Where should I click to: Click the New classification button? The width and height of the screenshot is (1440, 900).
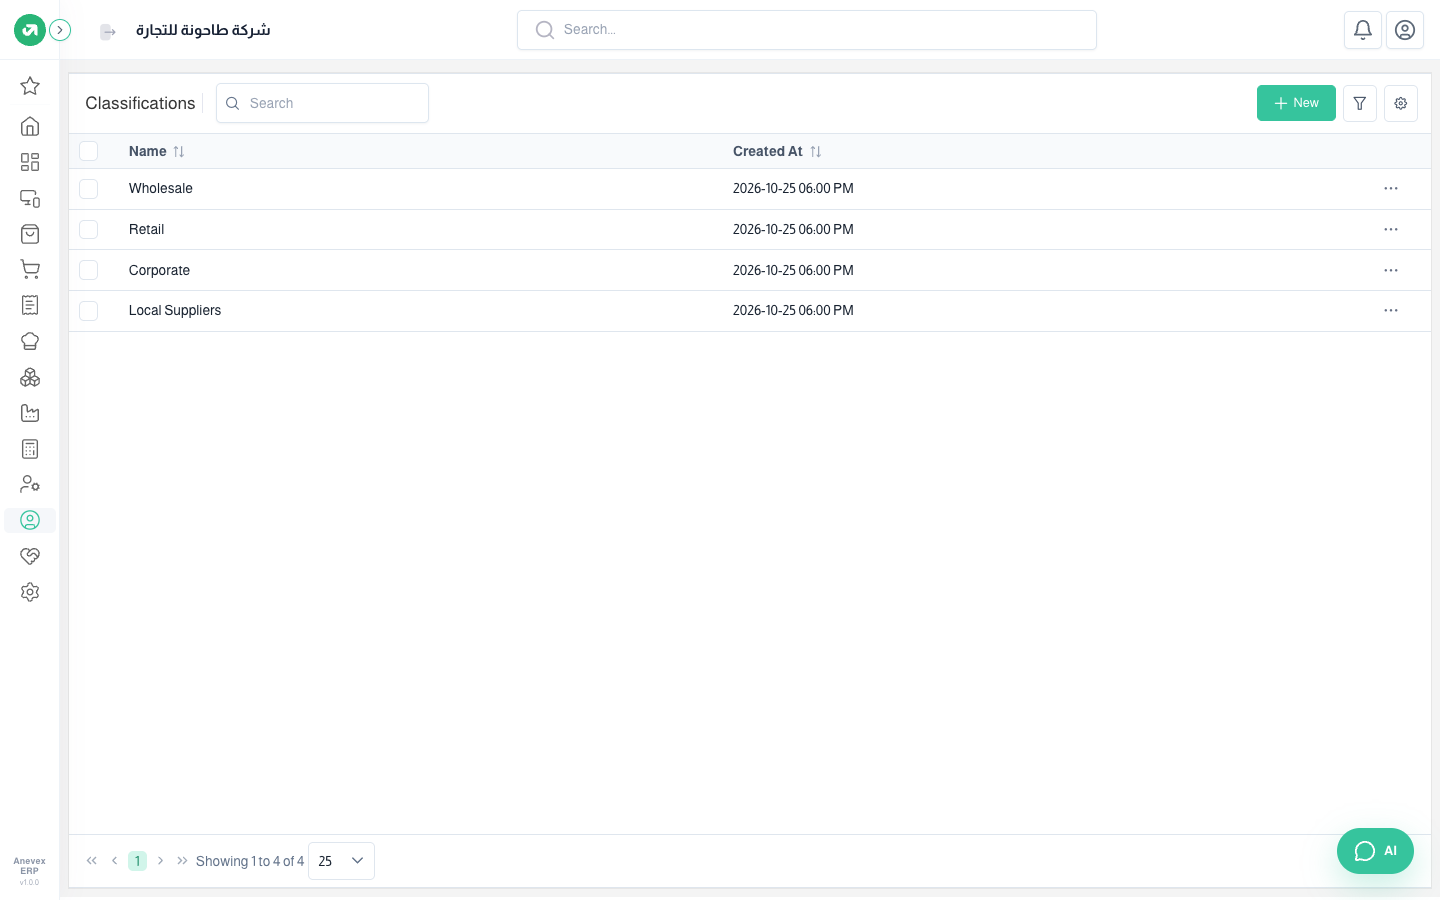(x=1296, y=103)
